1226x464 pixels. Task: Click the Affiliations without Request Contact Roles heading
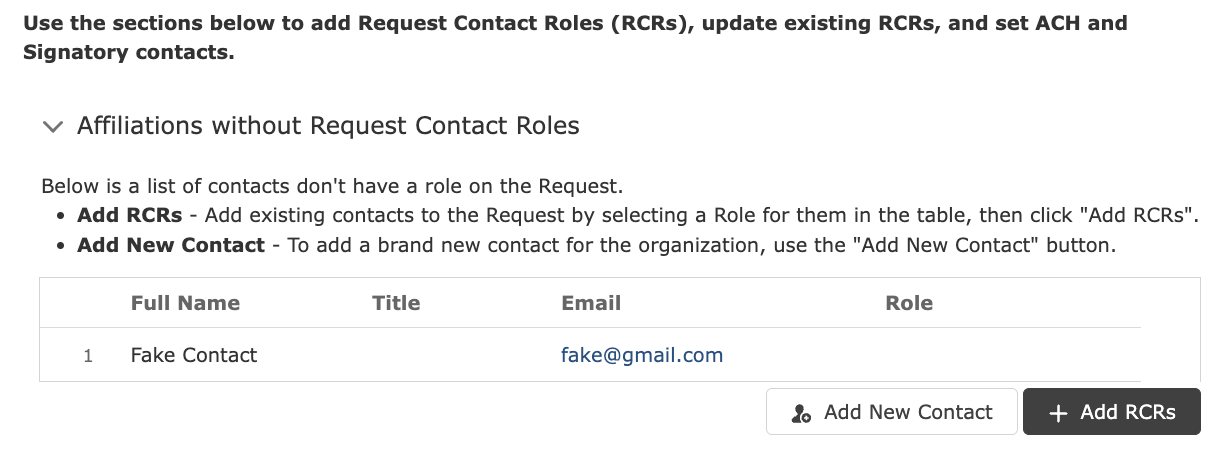click(x=328, y=126)
